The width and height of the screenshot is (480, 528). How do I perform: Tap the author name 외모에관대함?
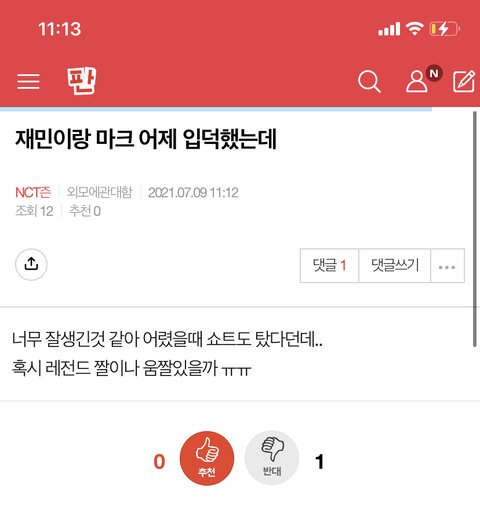(100, 192)
